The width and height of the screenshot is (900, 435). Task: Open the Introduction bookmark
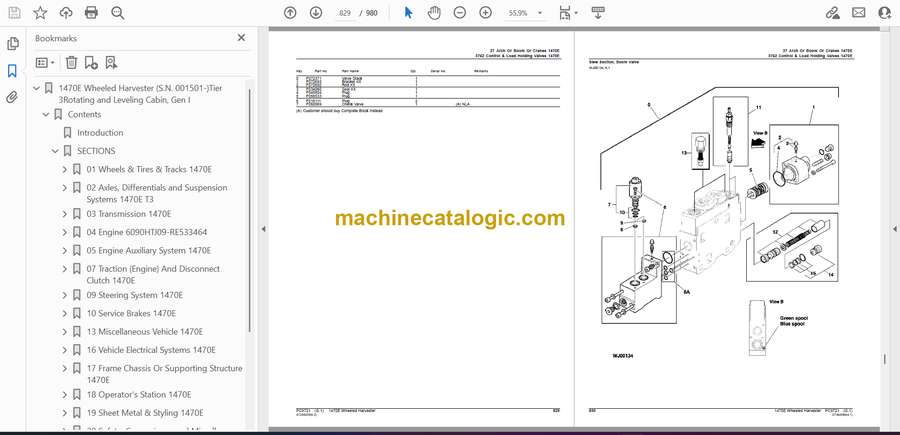coord(100,133)
